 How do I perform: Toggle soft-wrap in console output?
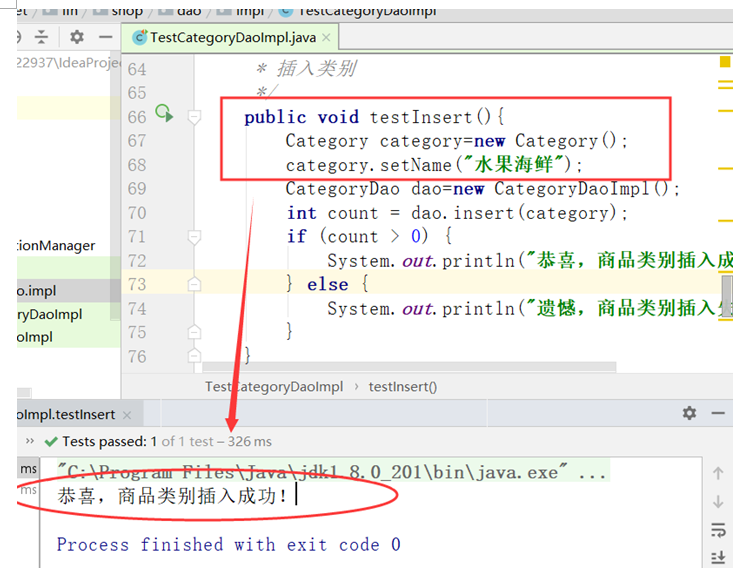pos(718,530)
